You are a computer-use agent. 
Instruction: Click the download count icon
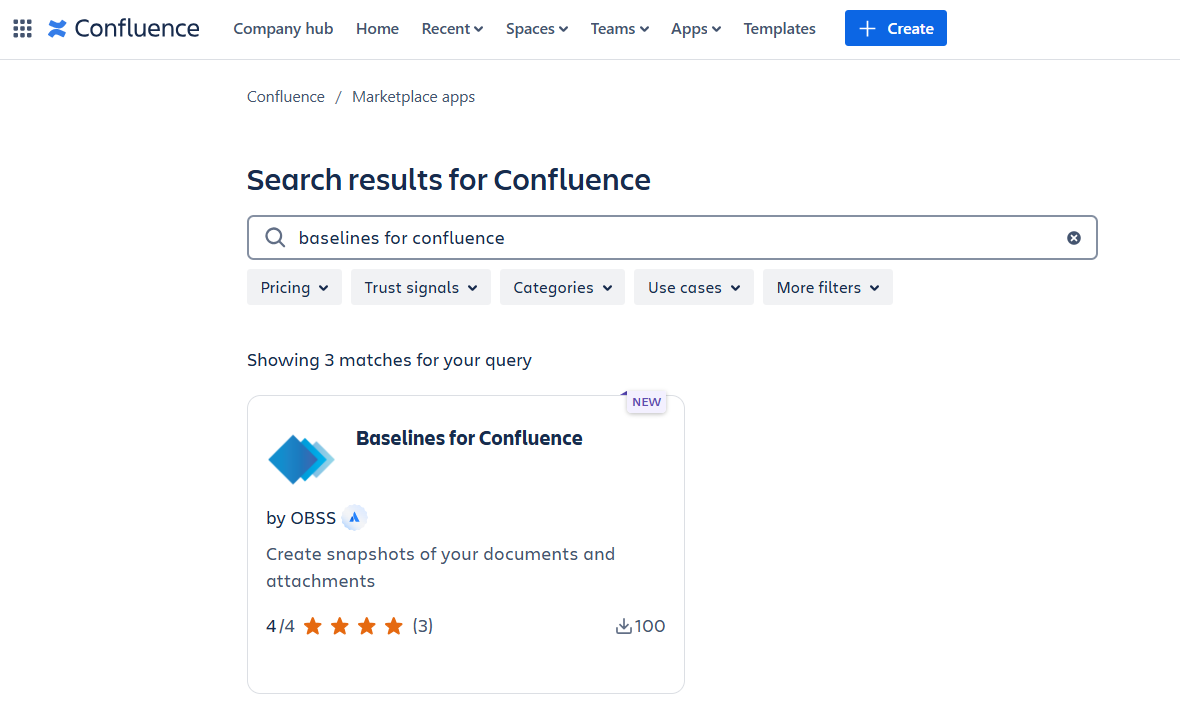(x=623, y=626)
